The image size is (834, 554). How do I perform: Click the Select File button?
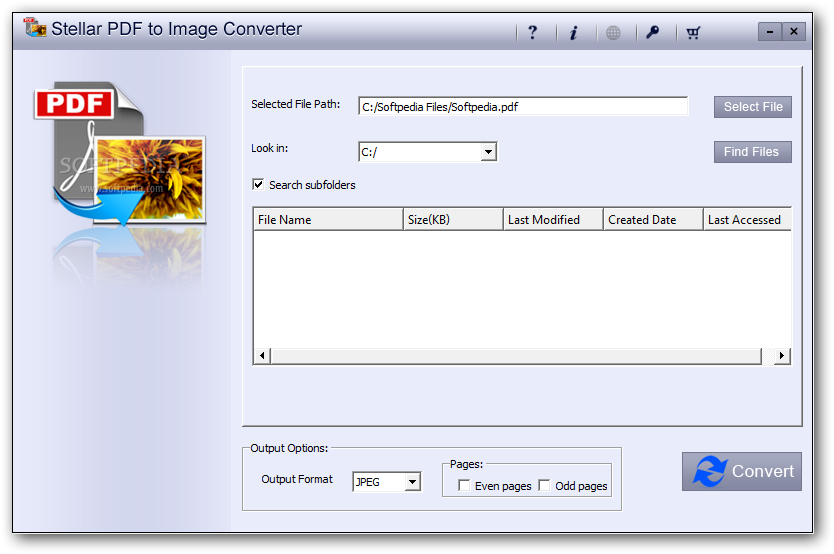tap(753, 107)
